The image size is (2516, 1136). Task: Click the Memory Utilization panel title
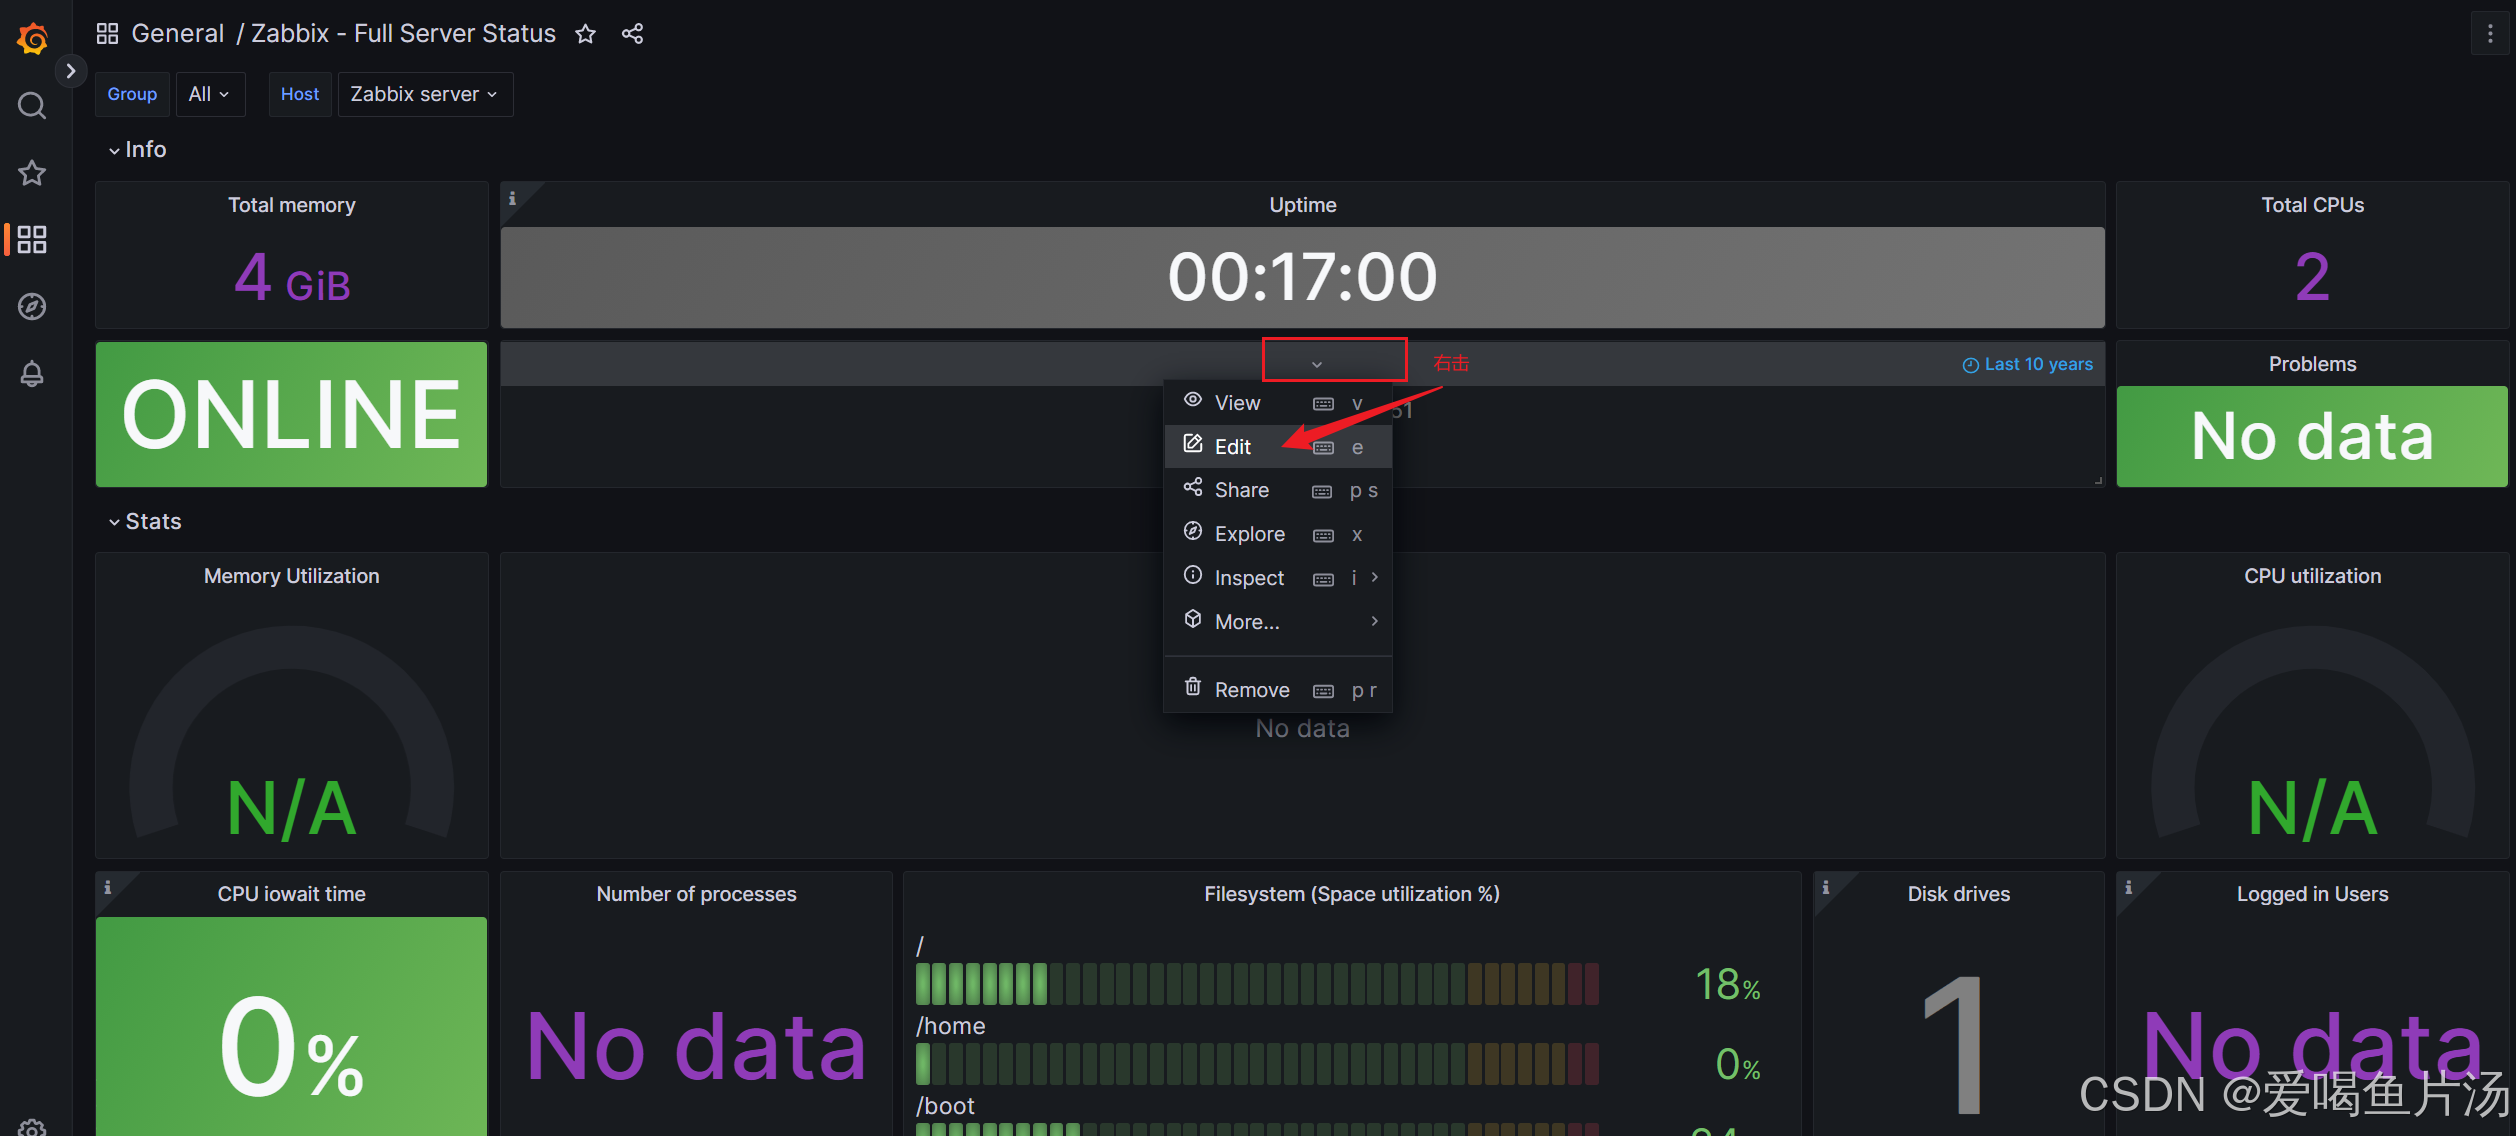click(292, 576)
